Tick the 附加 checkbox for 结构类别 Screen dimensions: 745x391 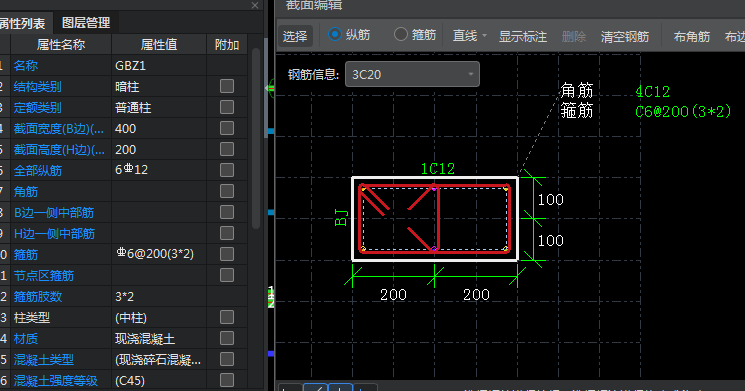pos(227,86)
